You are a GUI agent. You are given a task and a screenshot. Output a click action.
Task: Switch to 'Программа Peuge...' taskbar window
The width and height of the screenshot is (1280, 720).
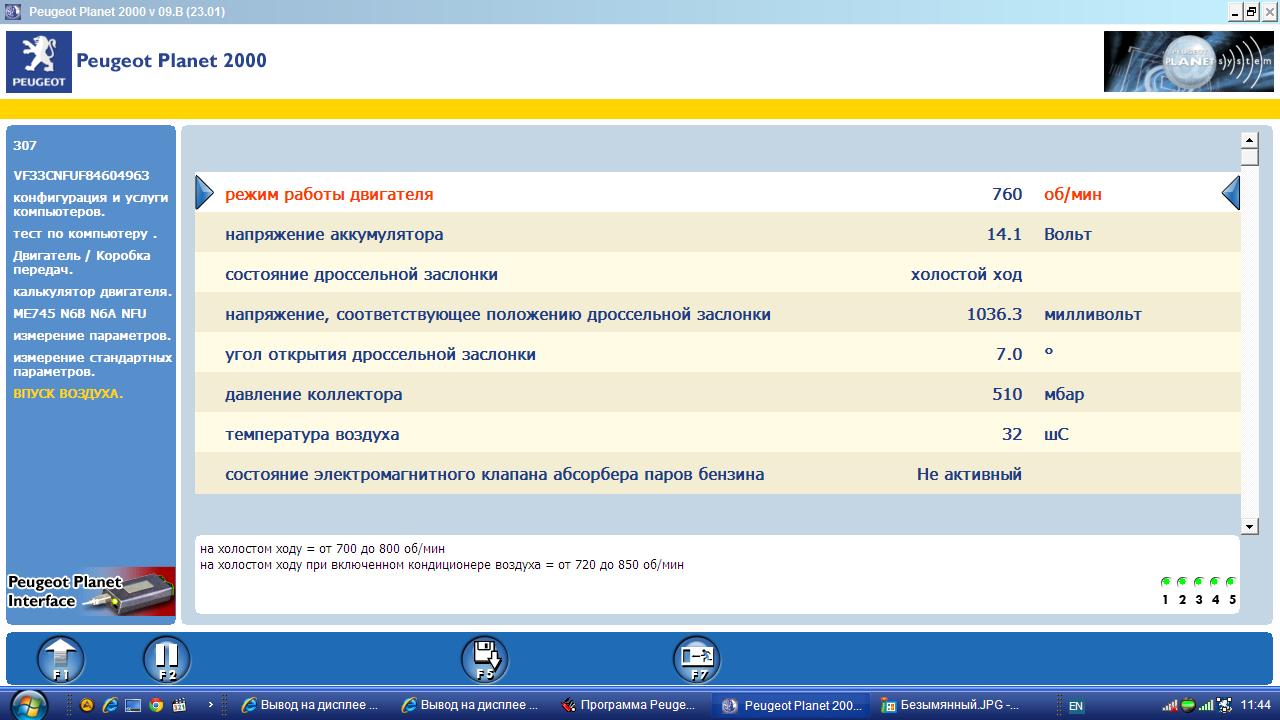pyautogui.click(x=631, y=705)
